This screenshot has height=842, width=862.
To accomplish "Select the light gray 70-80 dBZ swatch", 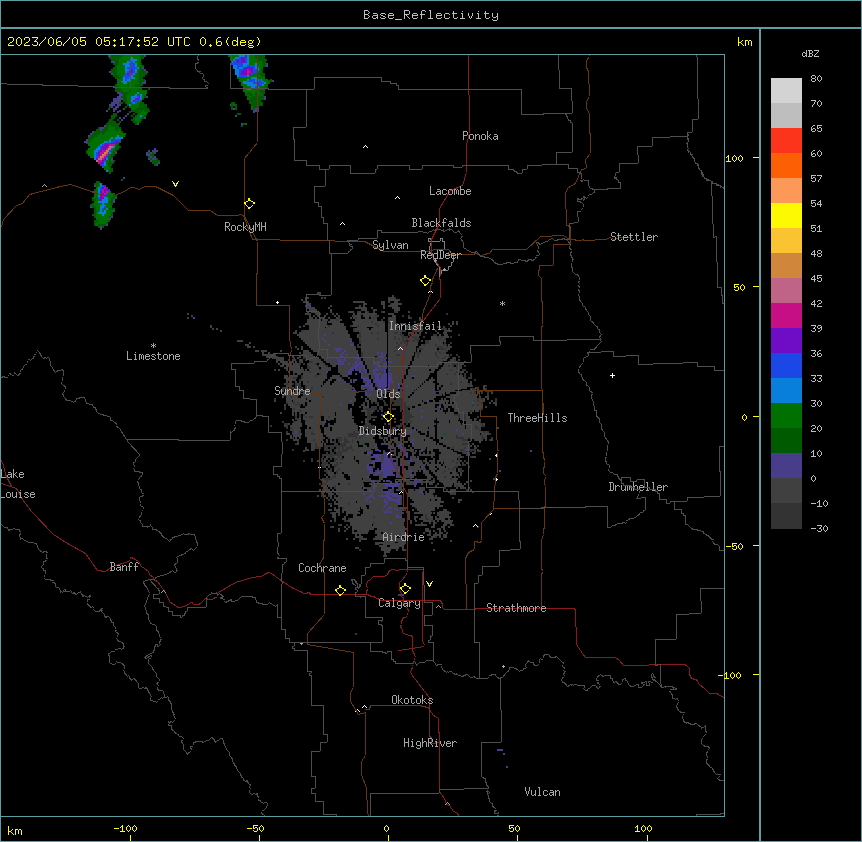I will [786, 91].
